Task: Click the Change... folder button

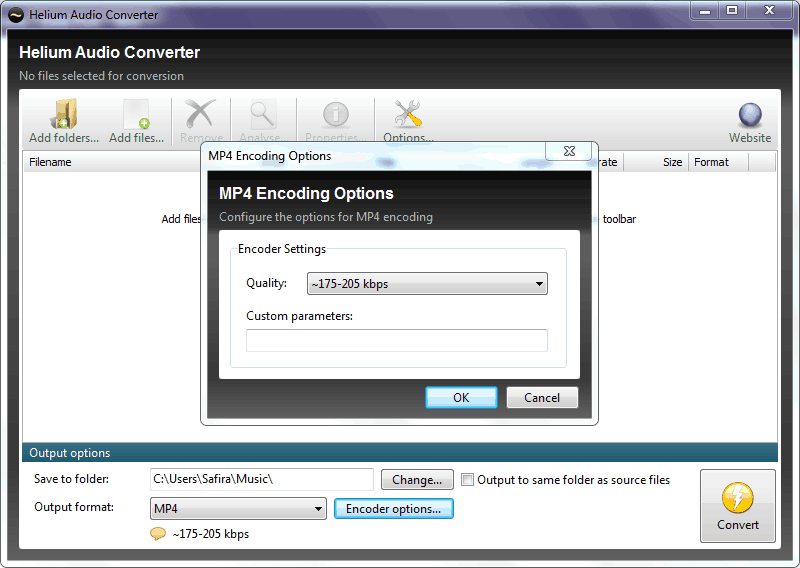Action: pos(417,480)
